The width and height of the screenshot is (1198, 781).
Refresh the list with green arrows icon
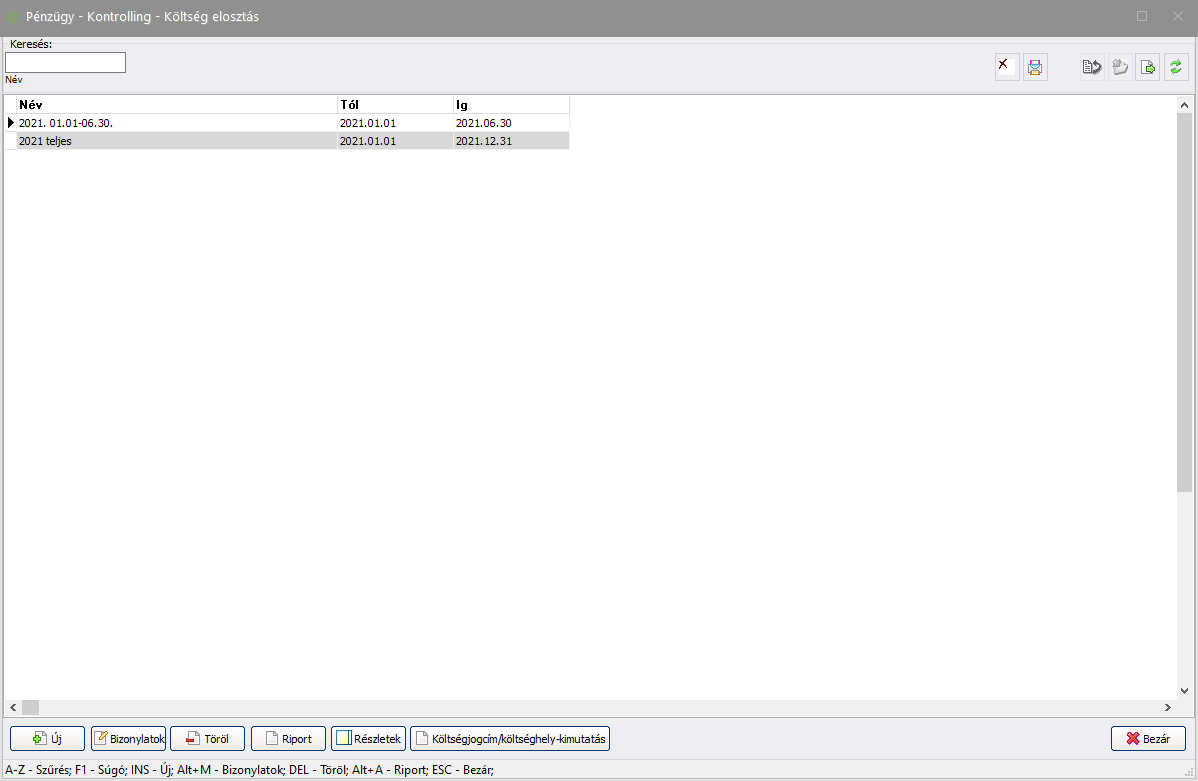coord(1176,67)
